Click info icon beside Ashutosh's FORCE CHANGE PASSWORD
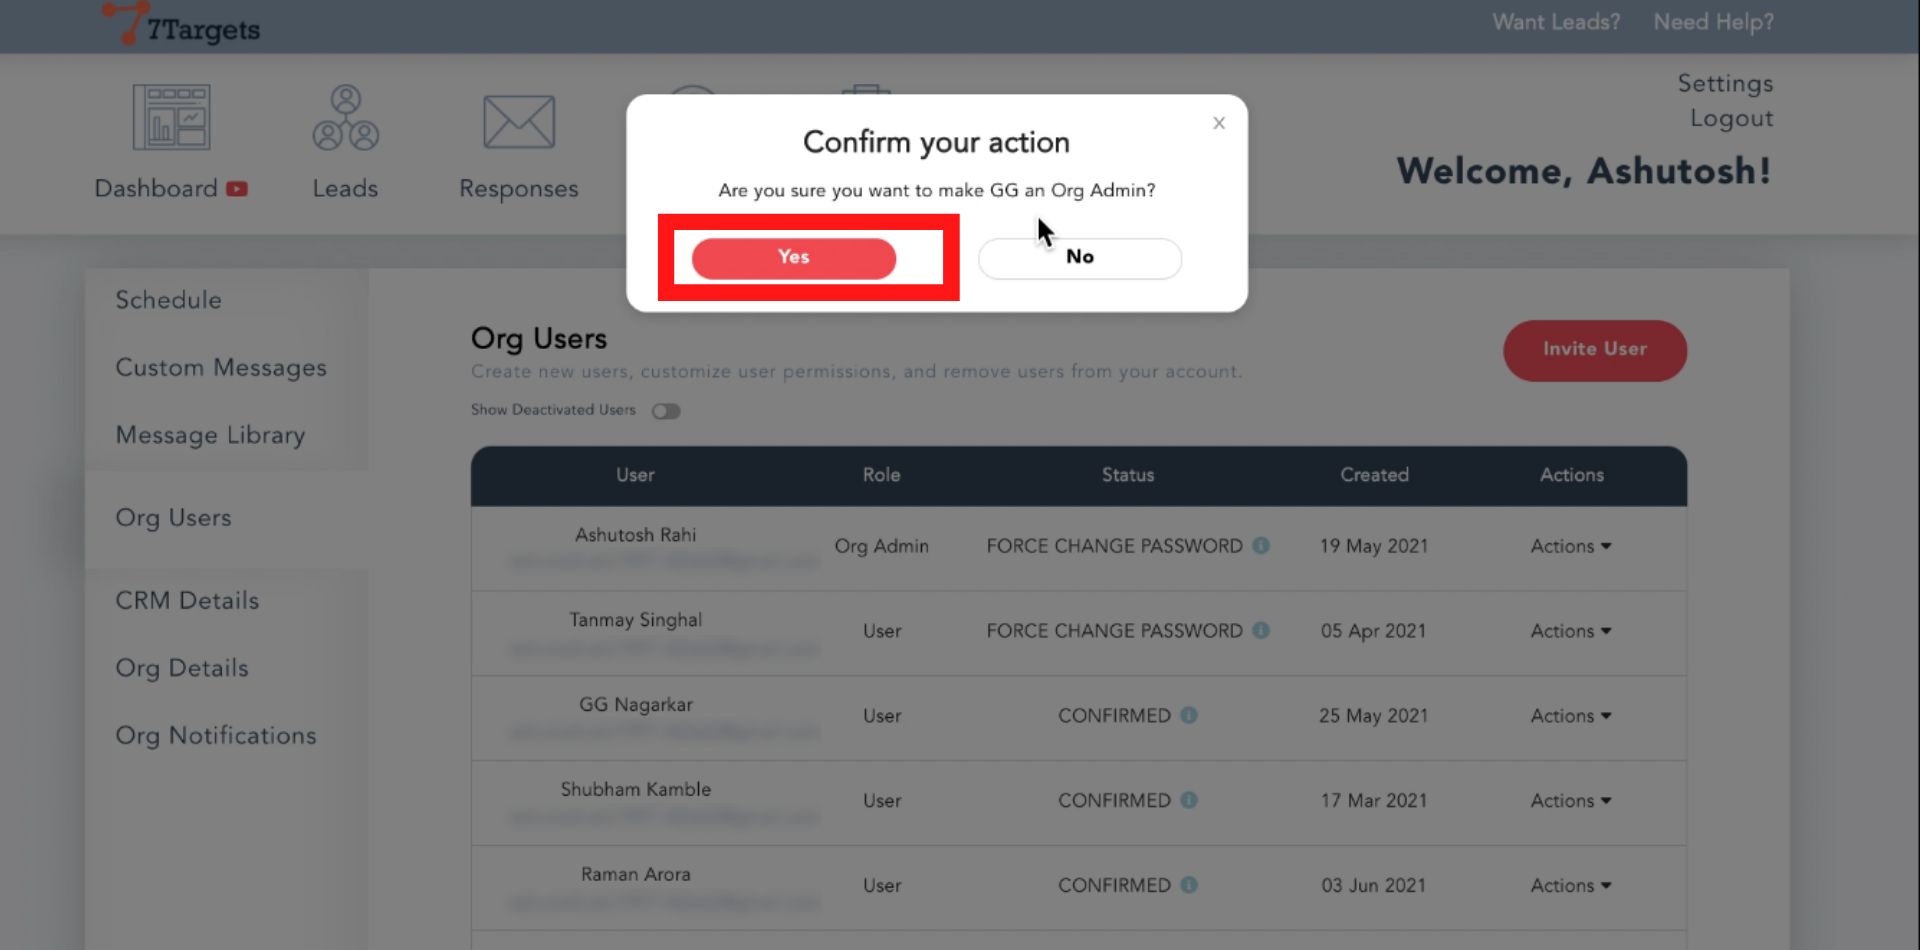This screenshot has width=1920, height=950. tap(1261, 546)
